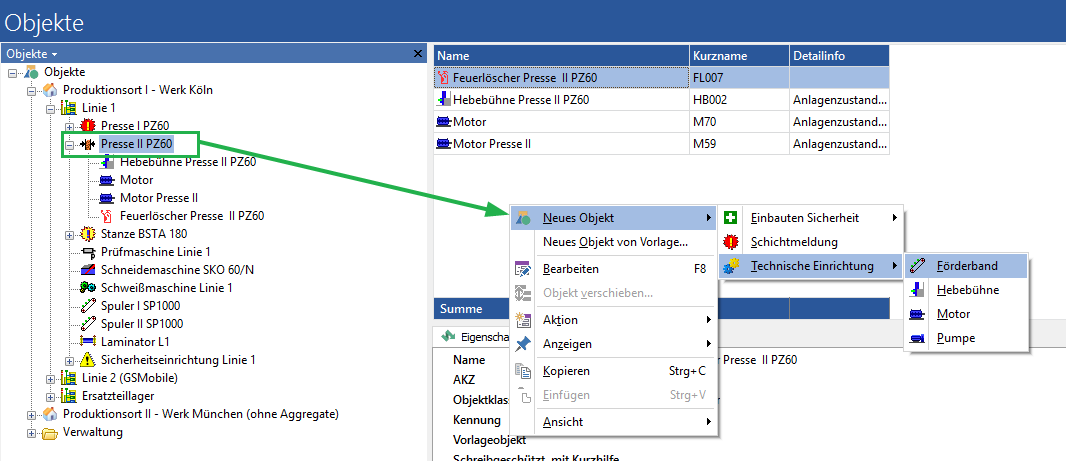Close the Objekte tree panel
Viewport: 1066px width, 461px height.
tap(418, 54)
